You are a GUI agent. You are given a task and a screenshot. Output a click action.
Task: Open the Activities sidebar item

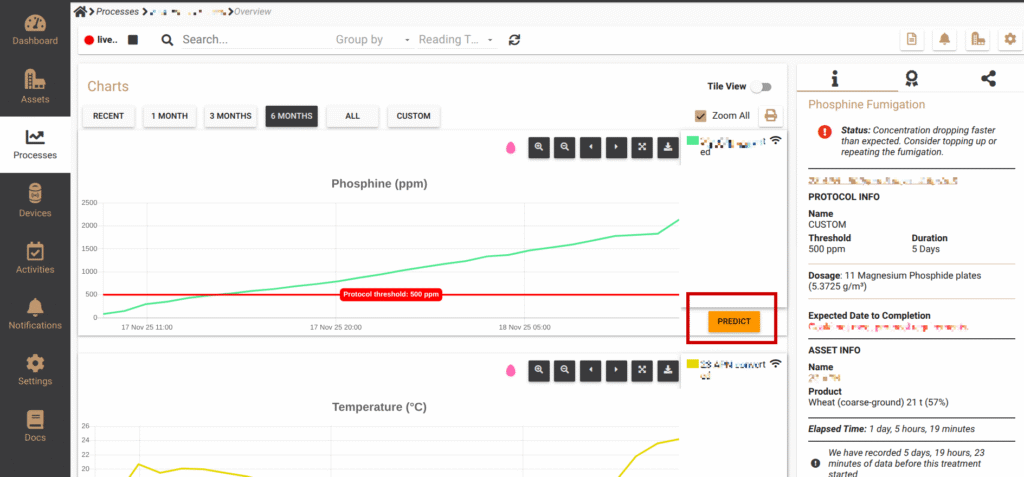(x=35, y=257)
